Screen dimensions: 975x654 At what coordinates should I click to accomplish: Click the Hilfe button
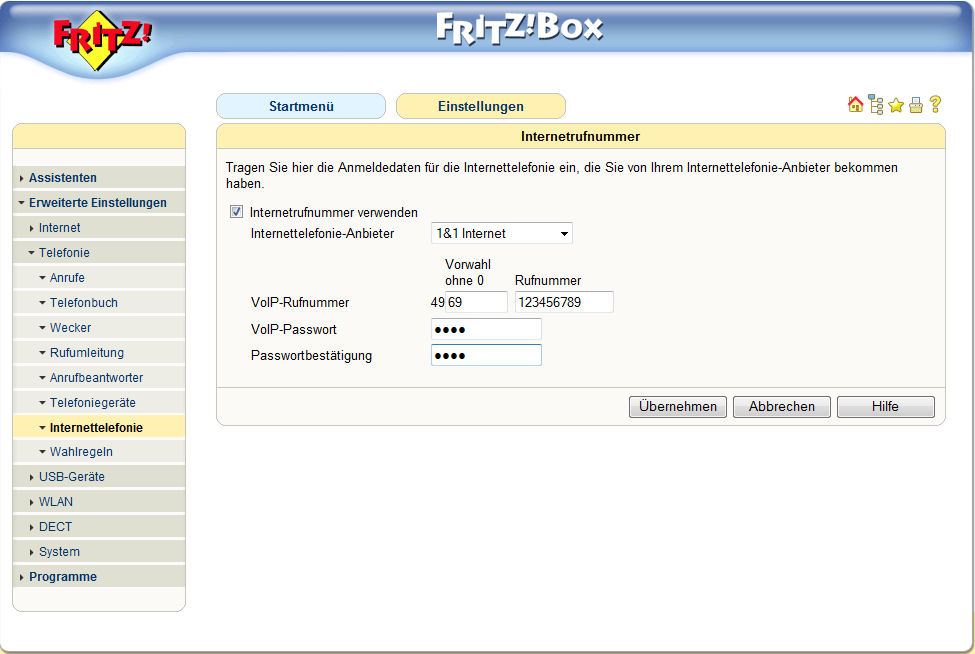coord(885,407)
